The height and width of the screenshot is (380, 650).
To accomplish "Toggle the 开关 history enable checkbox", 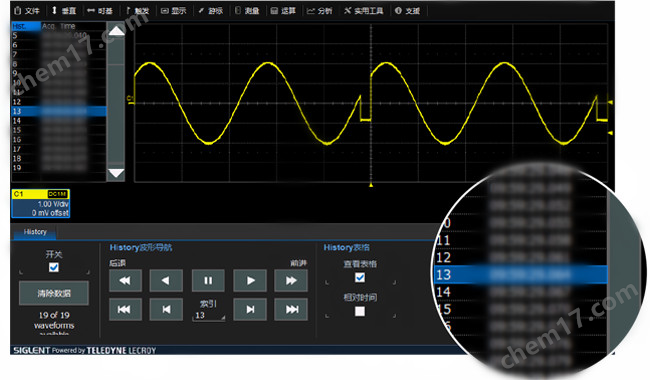I will pyautogui.click(x=54, y=267).
